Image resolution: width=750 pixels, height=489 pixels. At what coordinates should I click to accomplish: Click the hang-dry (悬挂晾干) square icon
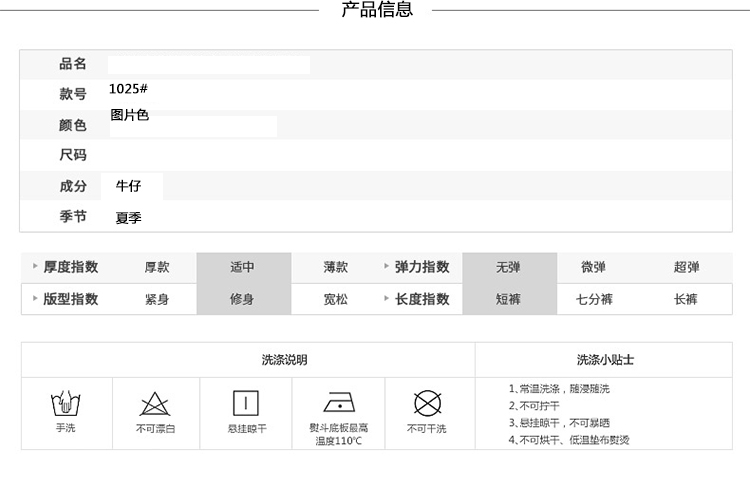coord(246,403)
